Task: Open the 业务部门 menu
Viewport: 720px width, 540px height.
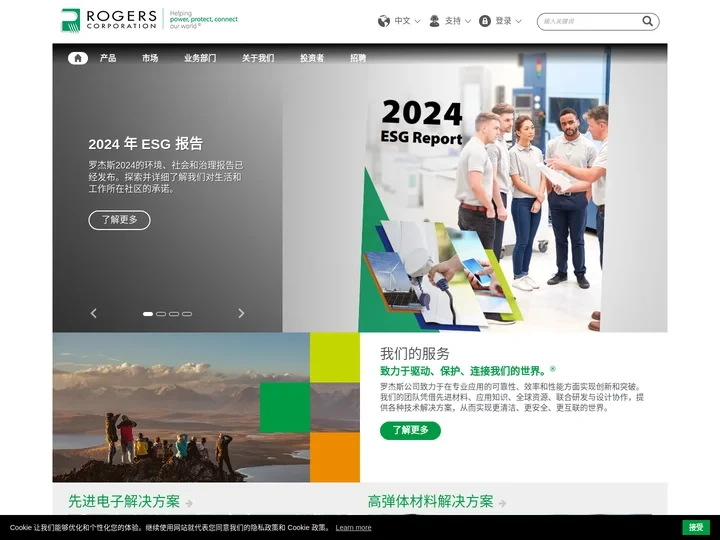Action: pos(200,58)
